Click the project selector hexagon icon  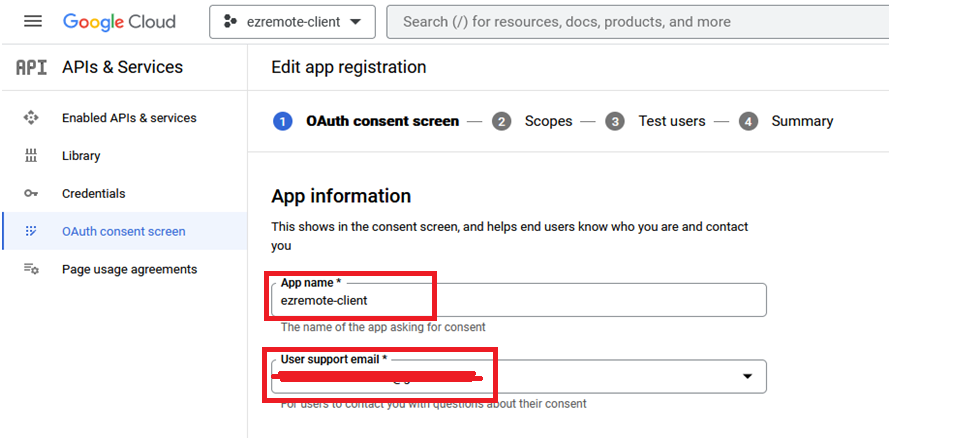point(230,22)
